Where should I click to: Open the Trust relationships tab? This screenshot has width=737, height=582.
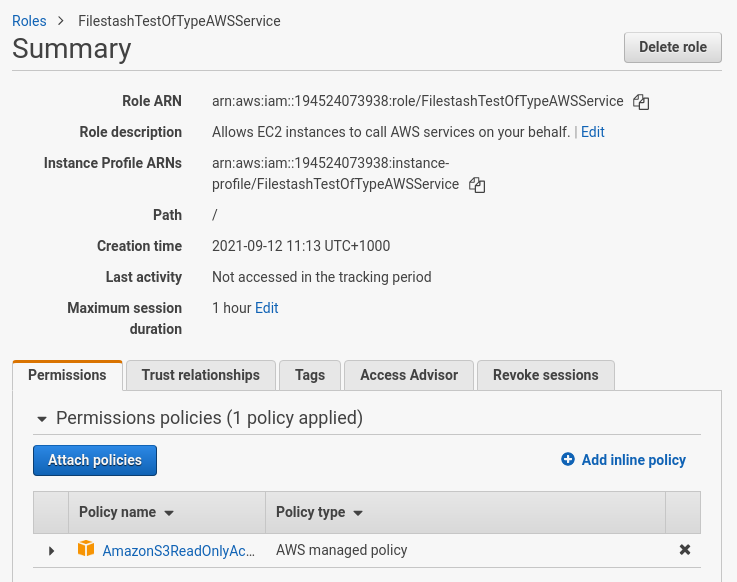pos(201,375)
